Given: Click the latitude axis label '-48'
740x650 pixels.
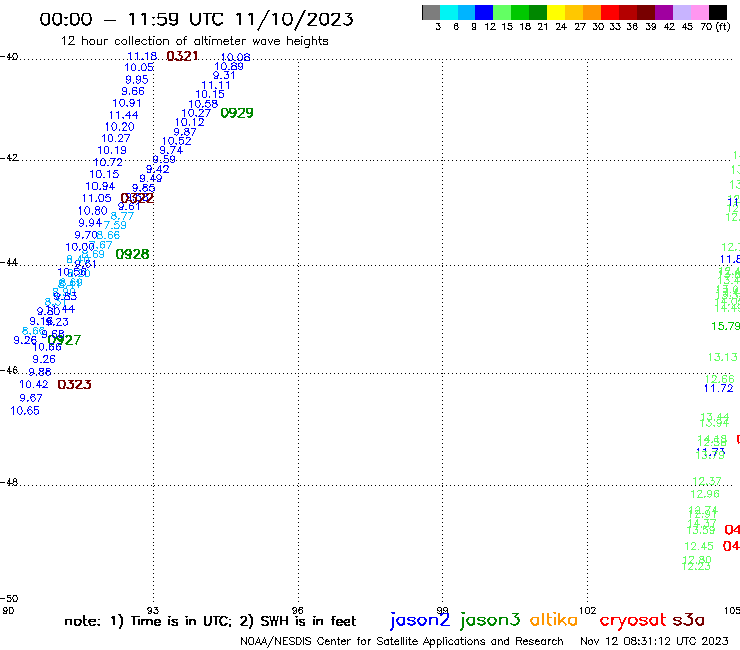Looking at the screenshot, I should [x=9, y=482].
